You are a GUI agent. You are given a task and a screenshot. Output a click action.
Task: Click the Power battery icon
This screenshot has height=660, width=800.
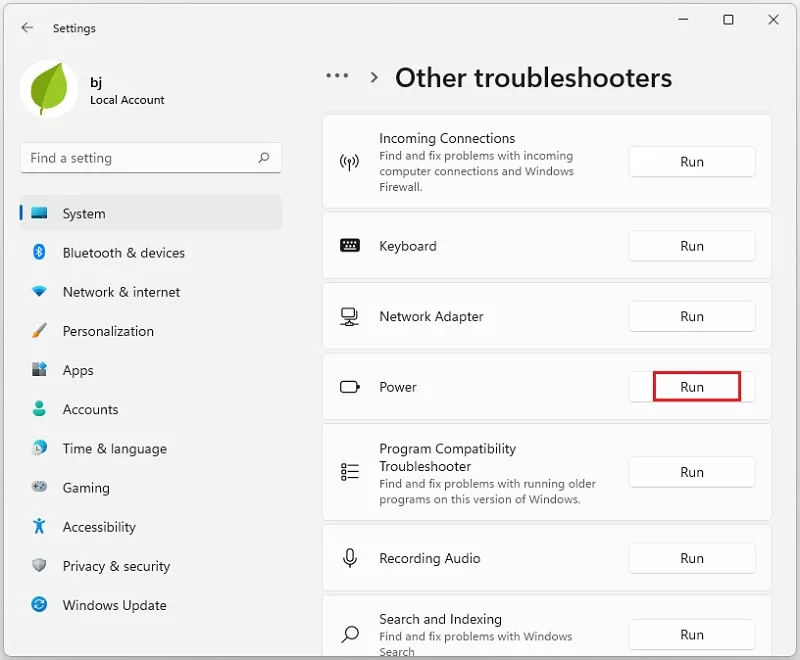350,387
